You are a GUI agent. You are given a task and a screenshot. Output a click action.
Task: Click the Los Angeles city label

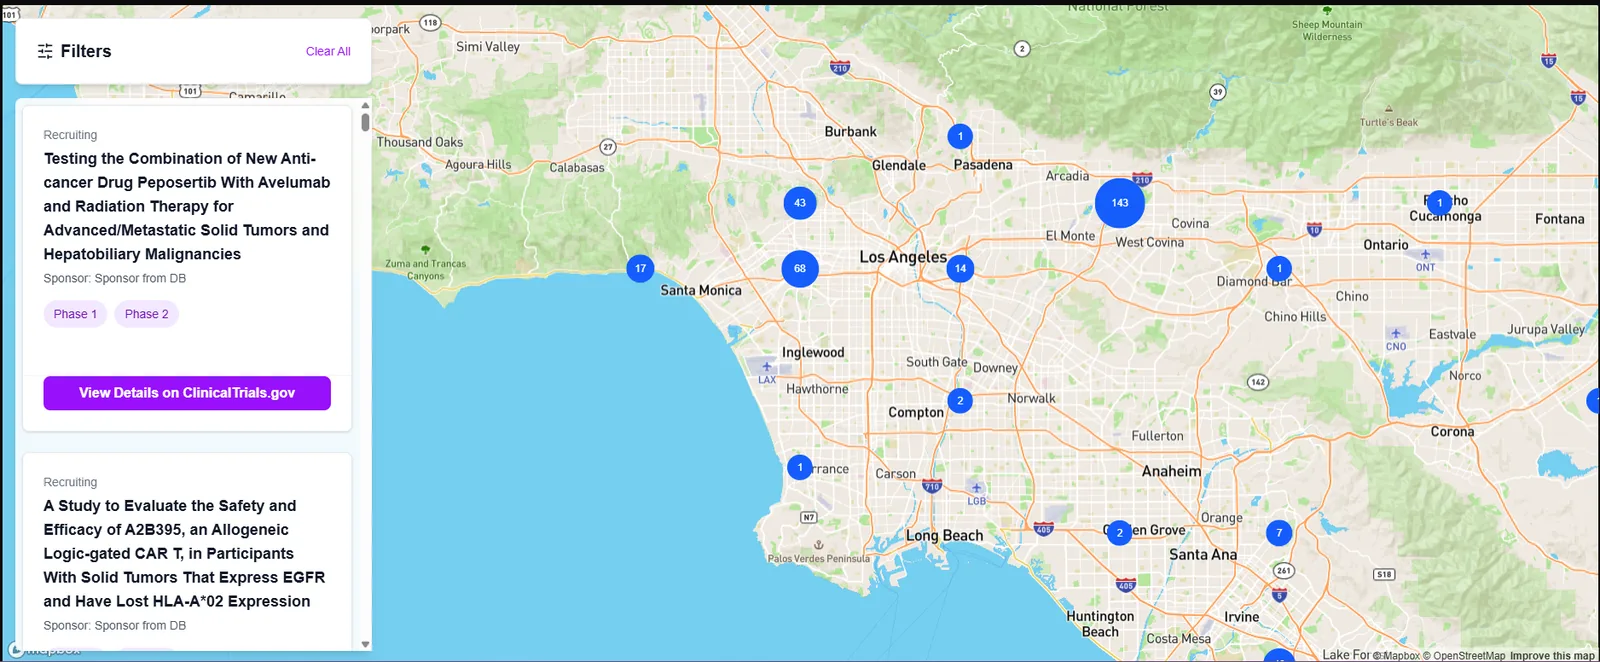tap(903, 257)
